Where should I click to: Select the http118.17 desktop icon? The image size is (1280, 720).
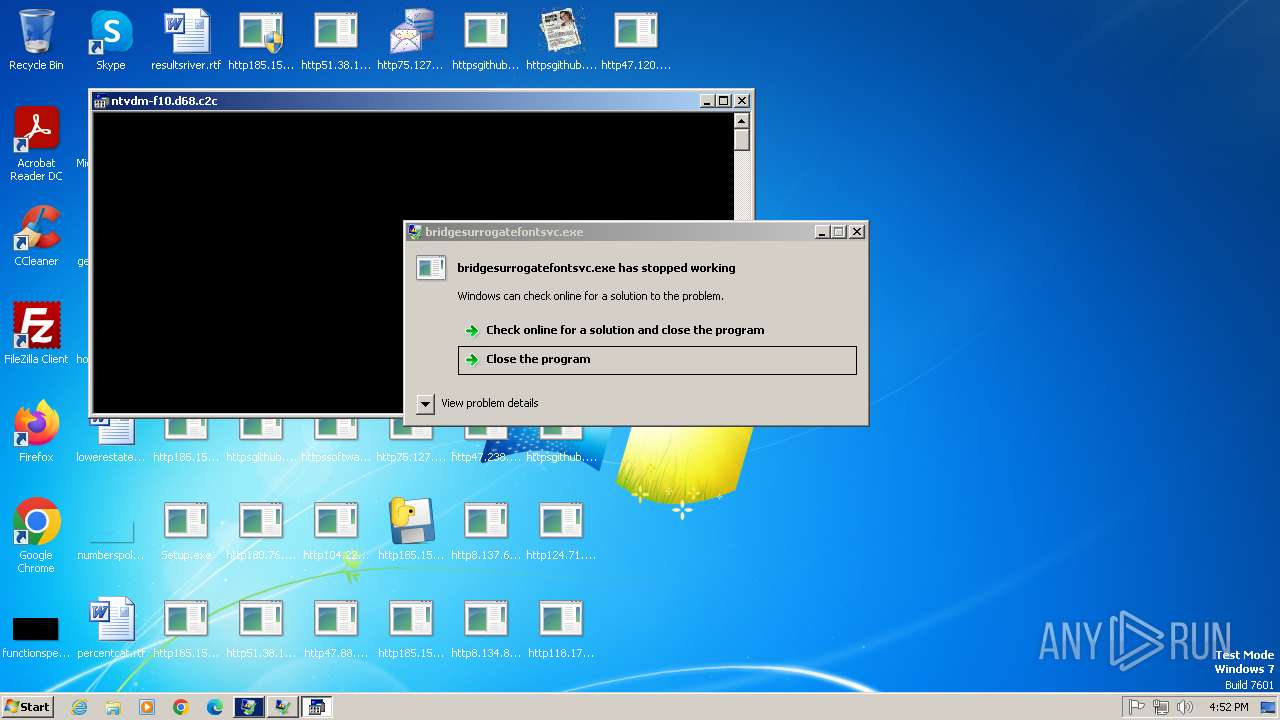coord(561,628)
